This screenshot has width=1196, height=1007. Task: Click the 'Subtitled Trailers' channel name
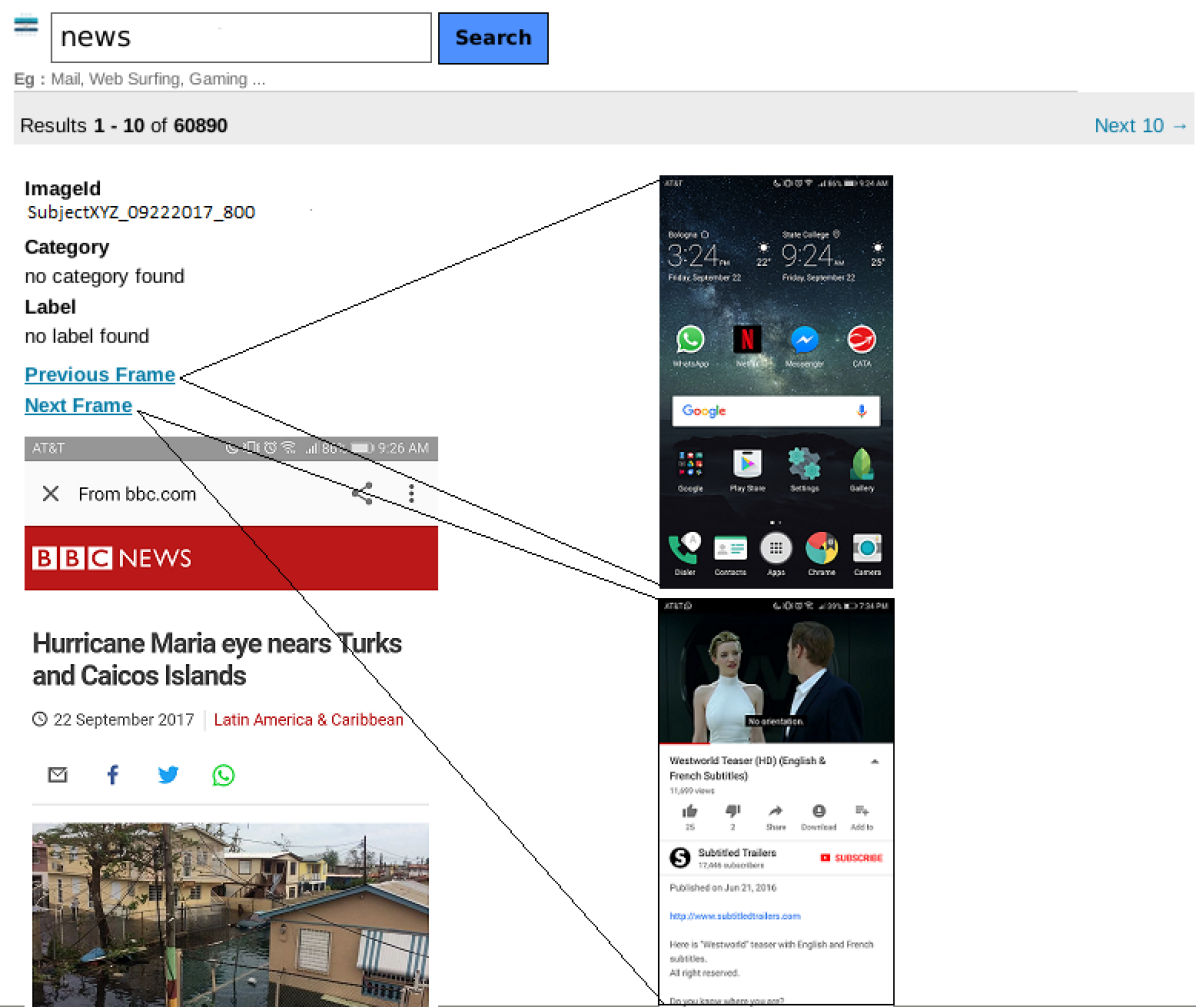(x=737, y=853)
